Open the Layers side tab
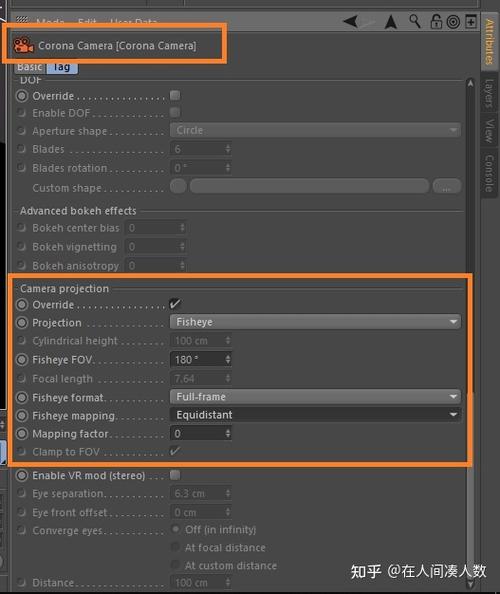 489,93
